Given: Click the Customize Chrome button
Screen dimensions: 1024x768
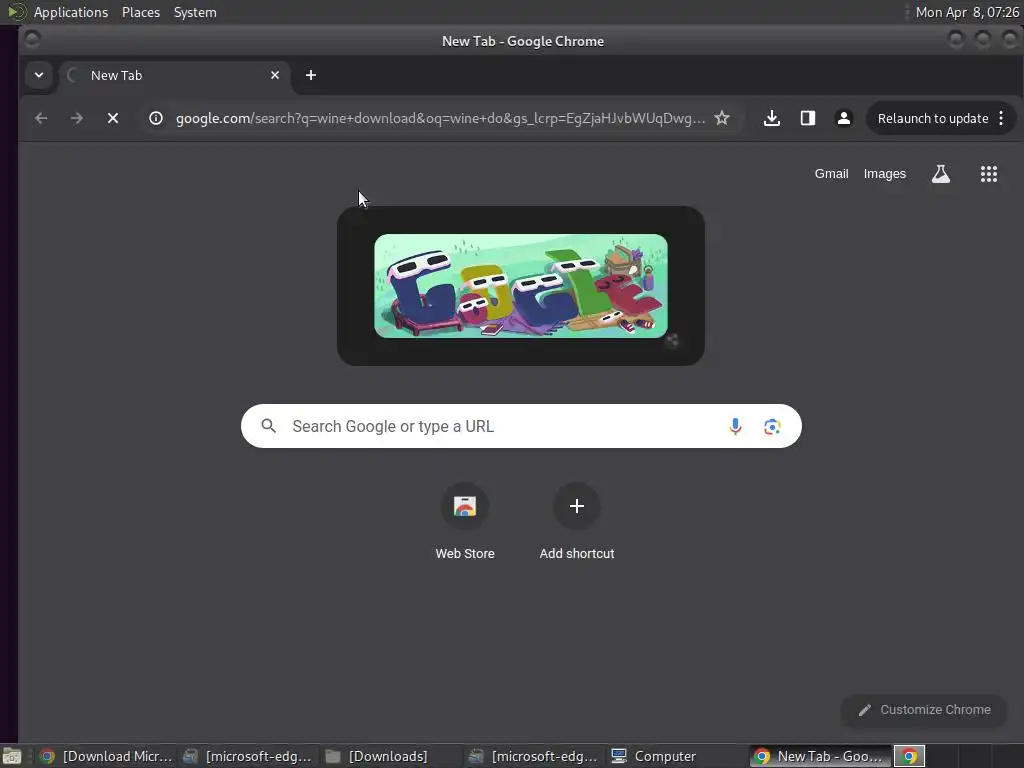Looking at the screenshot, I should 923,710.
